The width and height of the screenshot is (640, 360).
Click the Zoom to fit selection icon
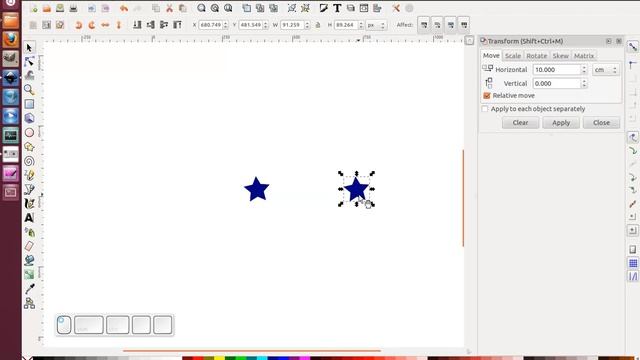tap(201, 8)
